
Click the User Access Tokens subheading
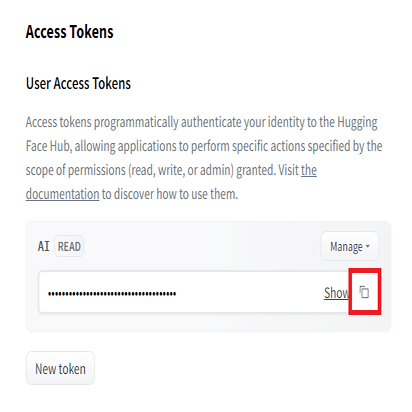[78, 83]
